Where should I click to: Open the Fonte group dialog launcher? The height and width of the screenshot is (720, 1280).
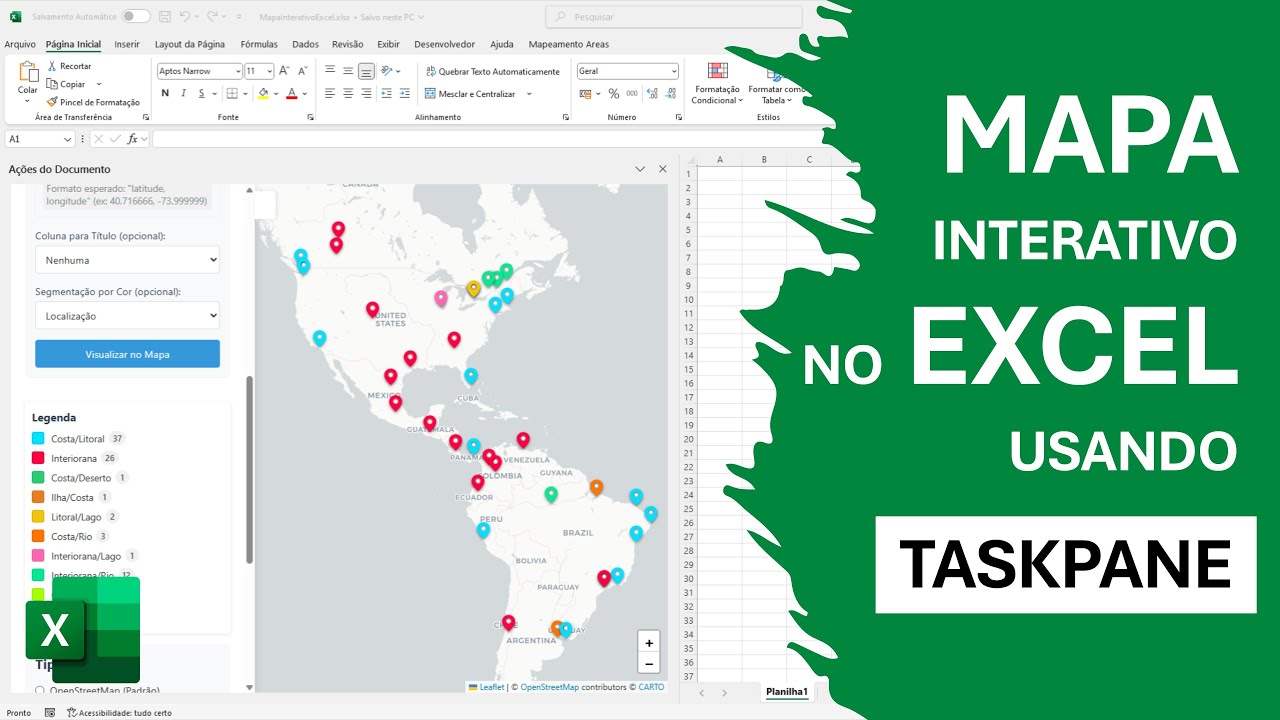(x=311, y=117)
